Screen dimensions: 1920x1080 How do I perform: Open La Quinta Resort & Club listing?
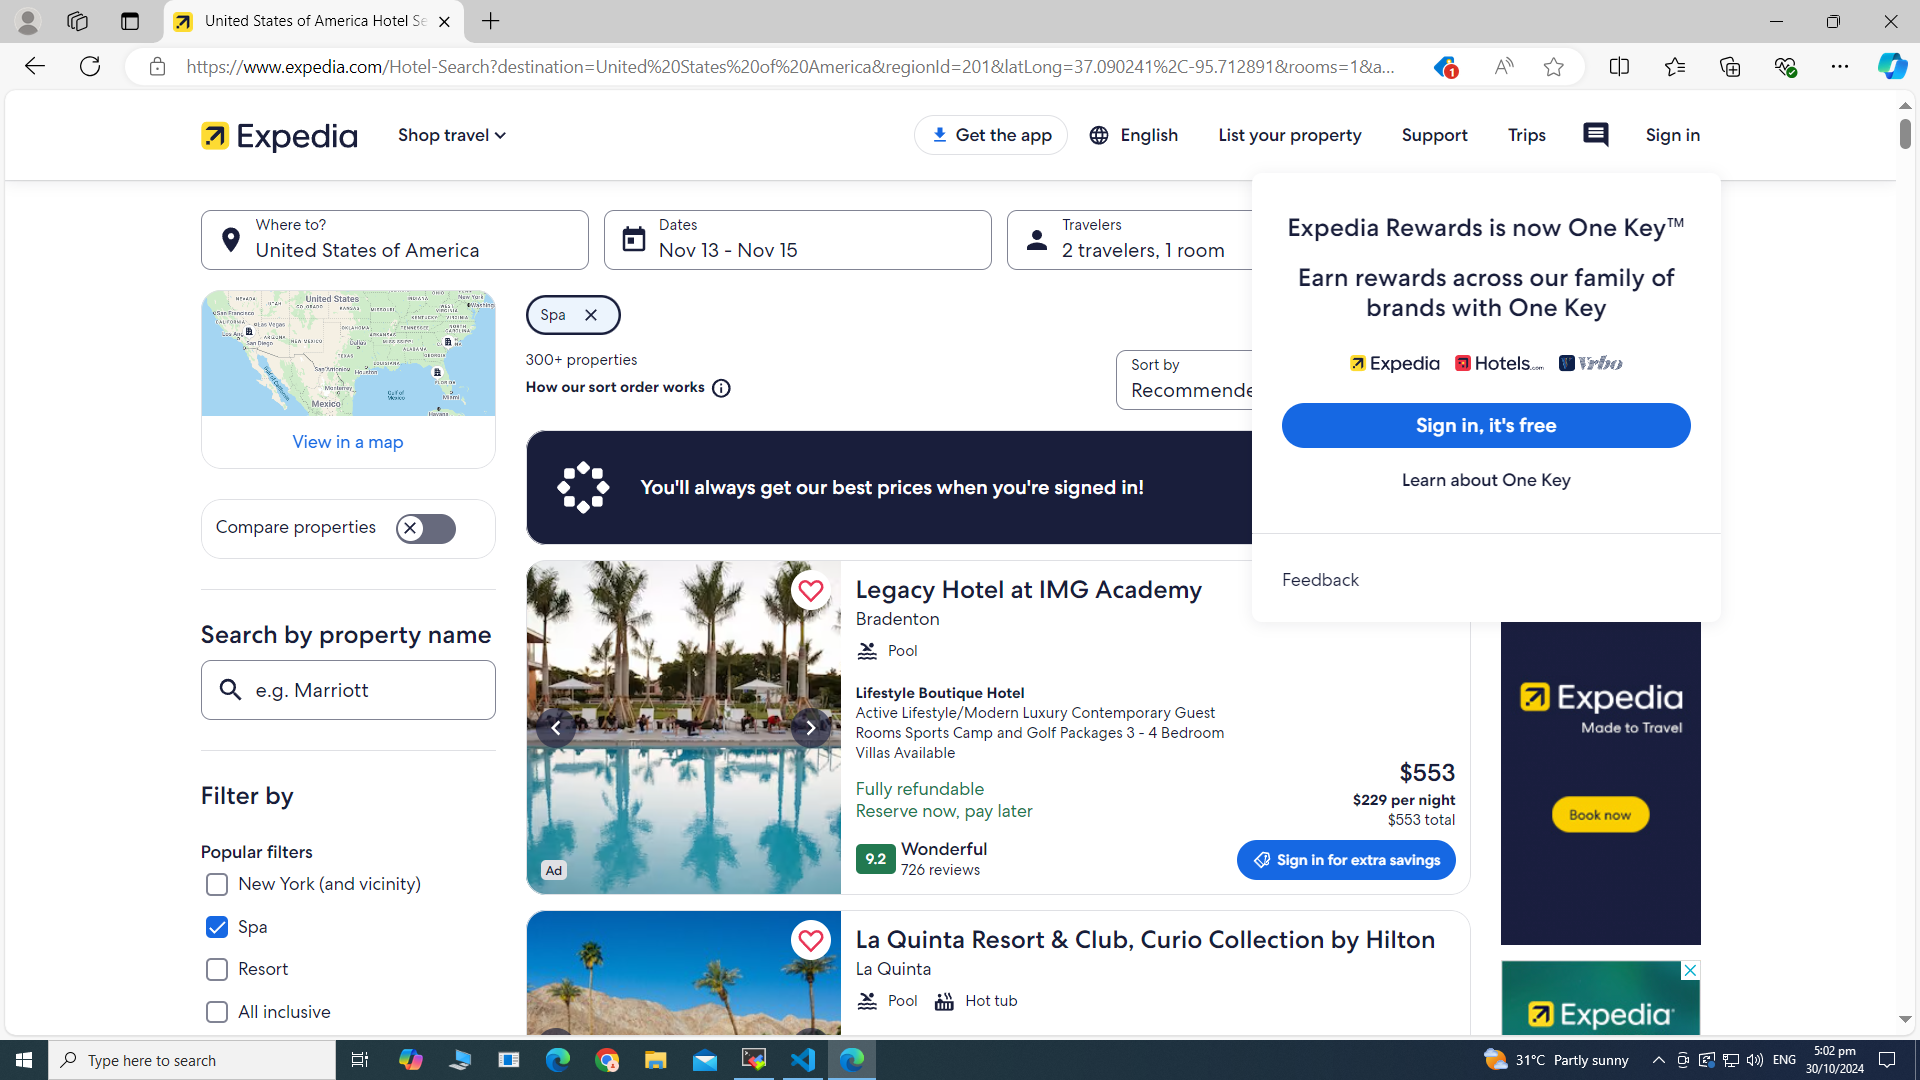(x=1145, y=940)
